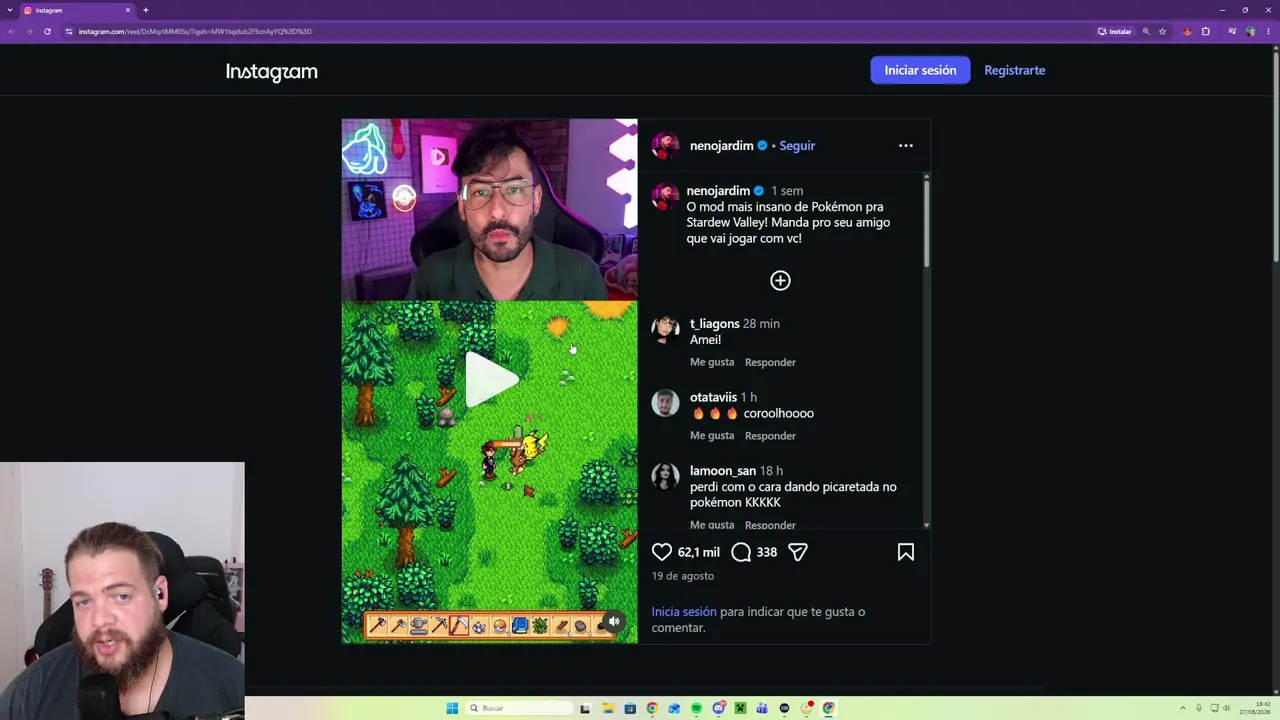Save the post with the bookmark icon
The height and width of the screenshot is (720, 1280).
coord(906,552)
